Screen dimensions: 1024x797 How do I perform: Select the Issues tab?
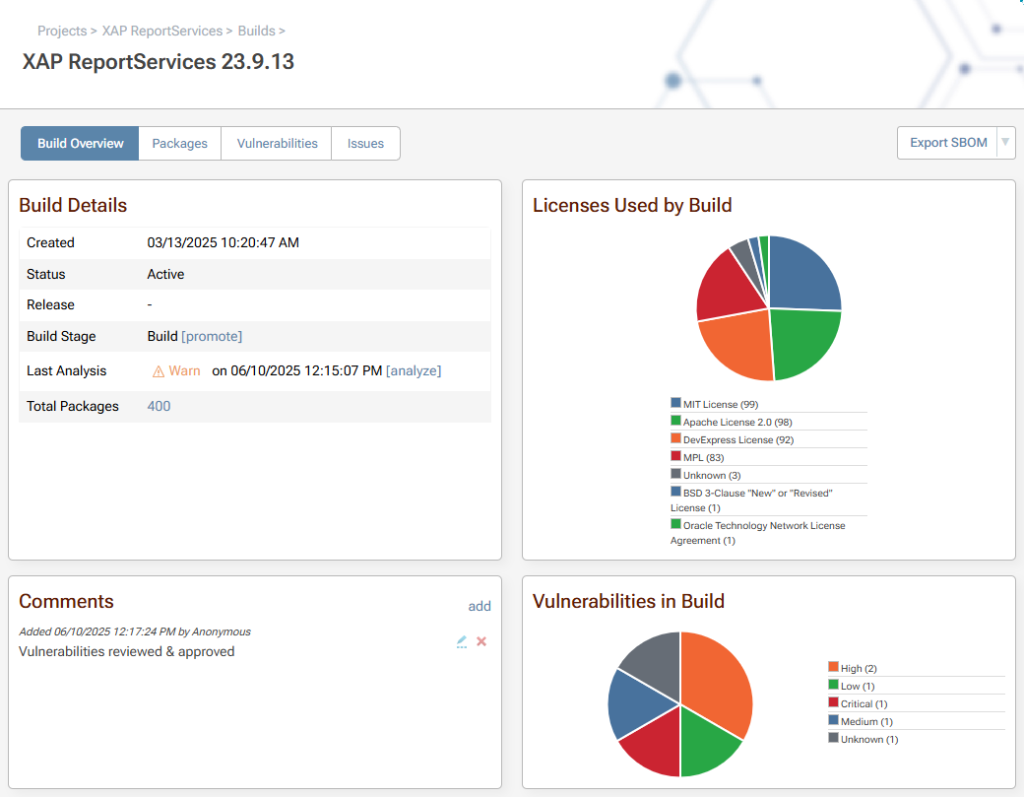[x=365, y=143]
